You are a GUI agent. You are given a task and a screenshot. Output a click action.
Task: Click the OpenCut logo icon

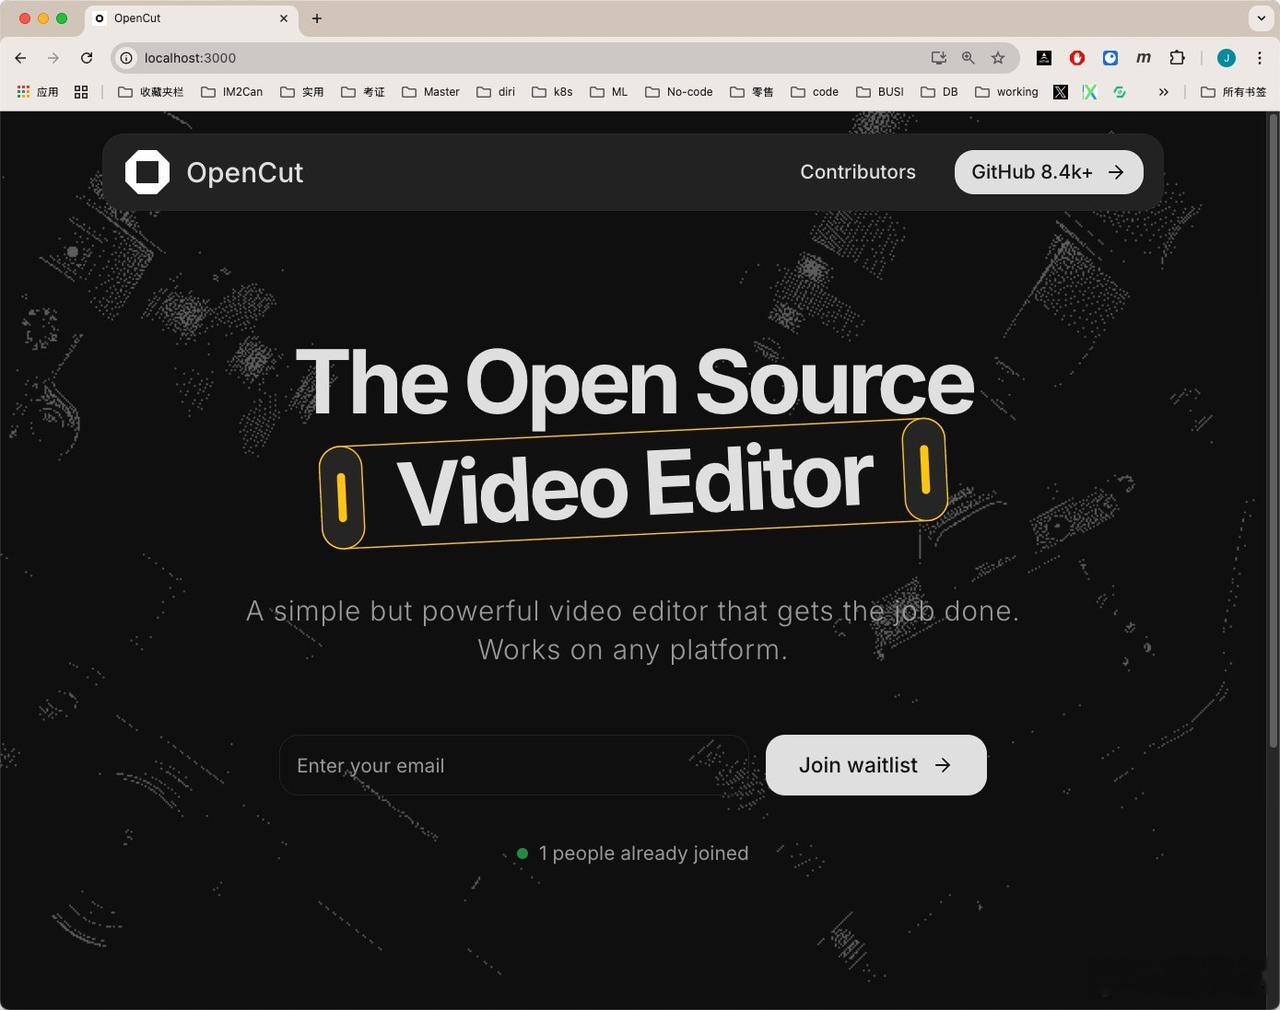click(x=147, y=172)
